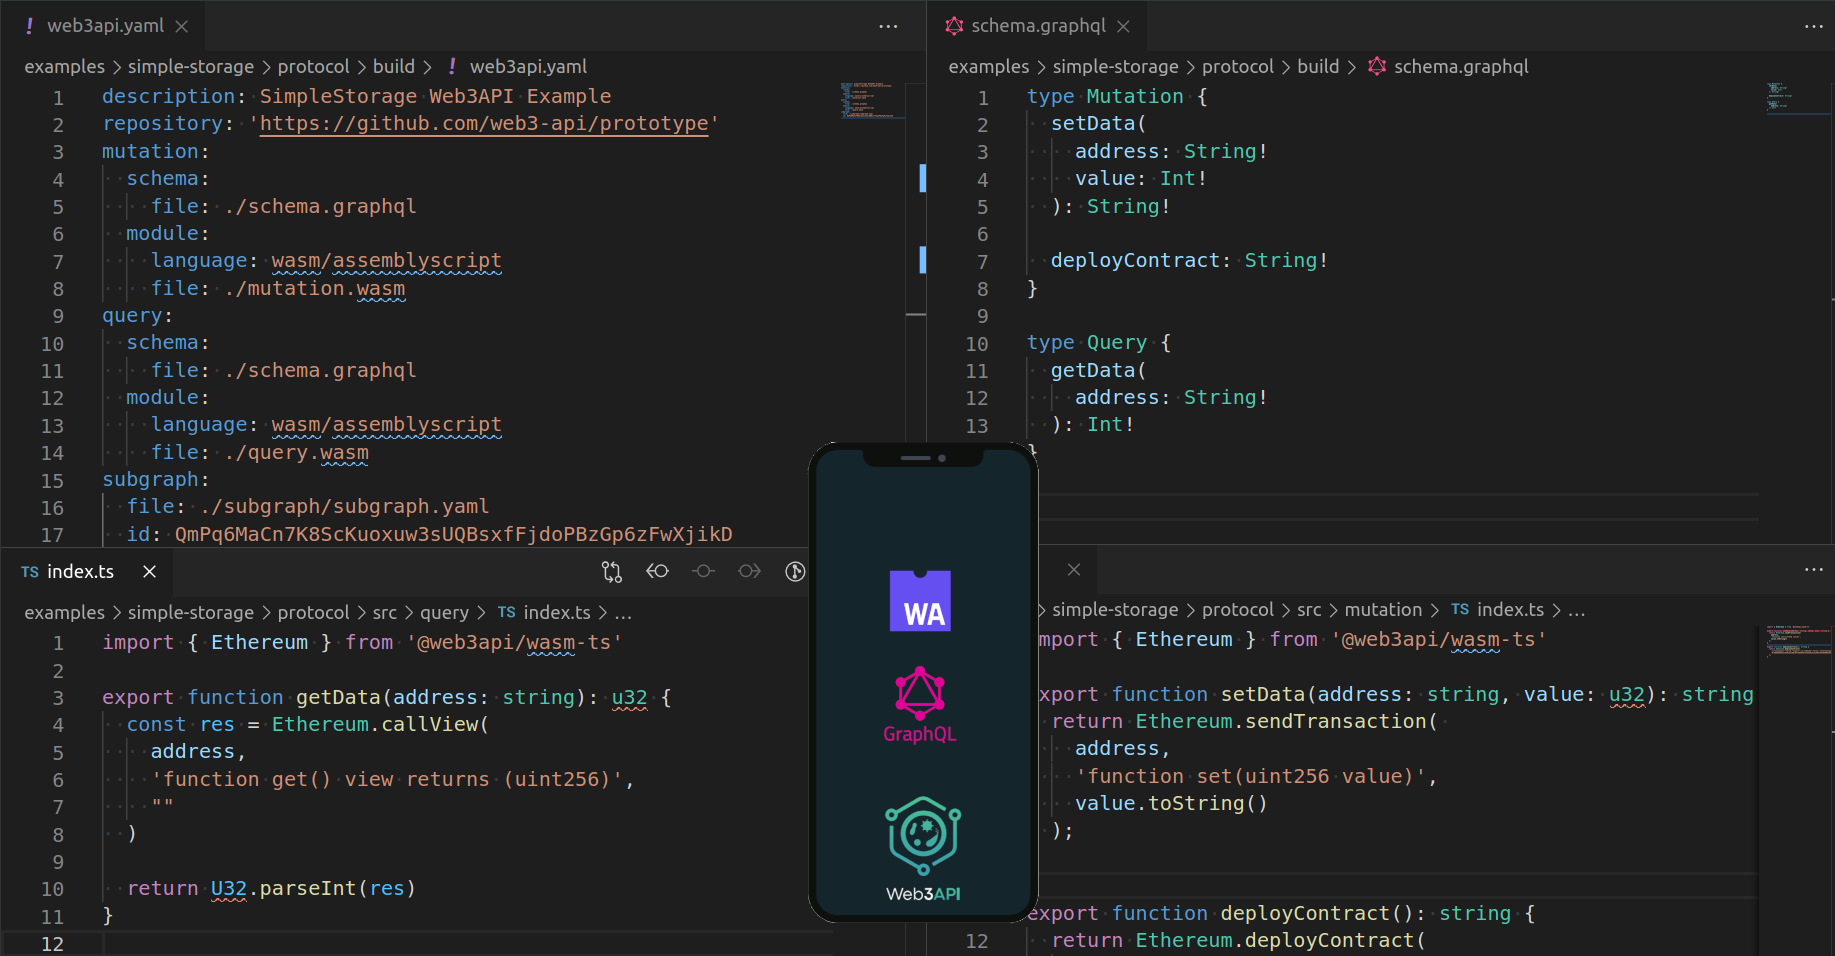Screen dimensions: 1835x956
Task: Click the warning icon on the web3api.yaml tab
Action: coord(27,26)
